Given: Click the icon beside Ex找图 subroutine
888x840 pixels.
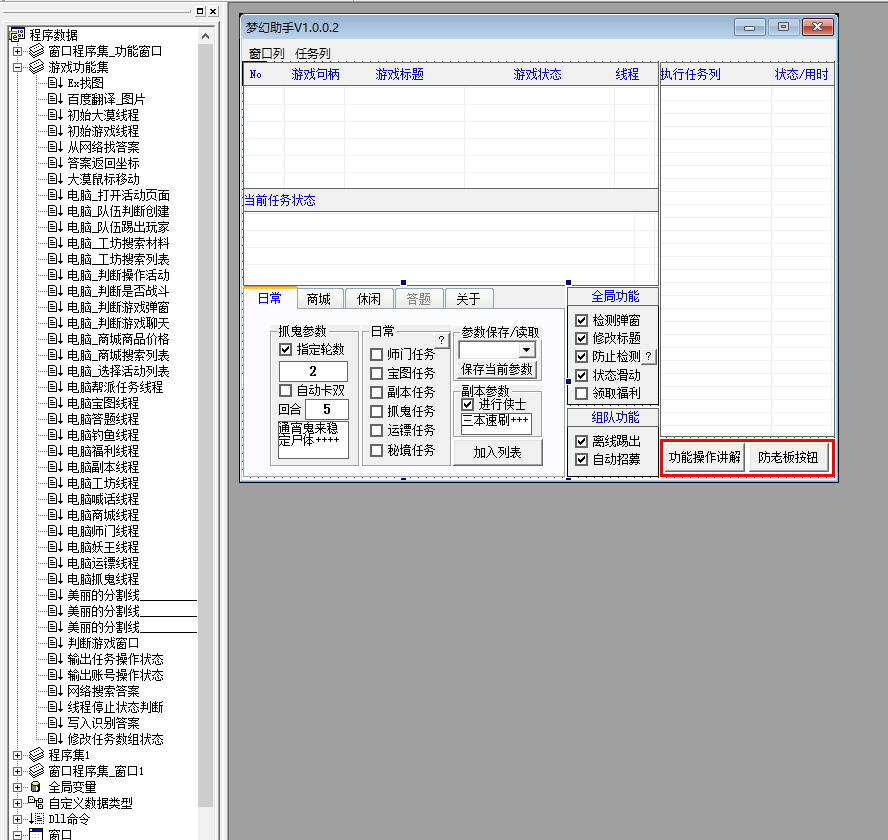Looking at the screenshot, I should [55, 83].
